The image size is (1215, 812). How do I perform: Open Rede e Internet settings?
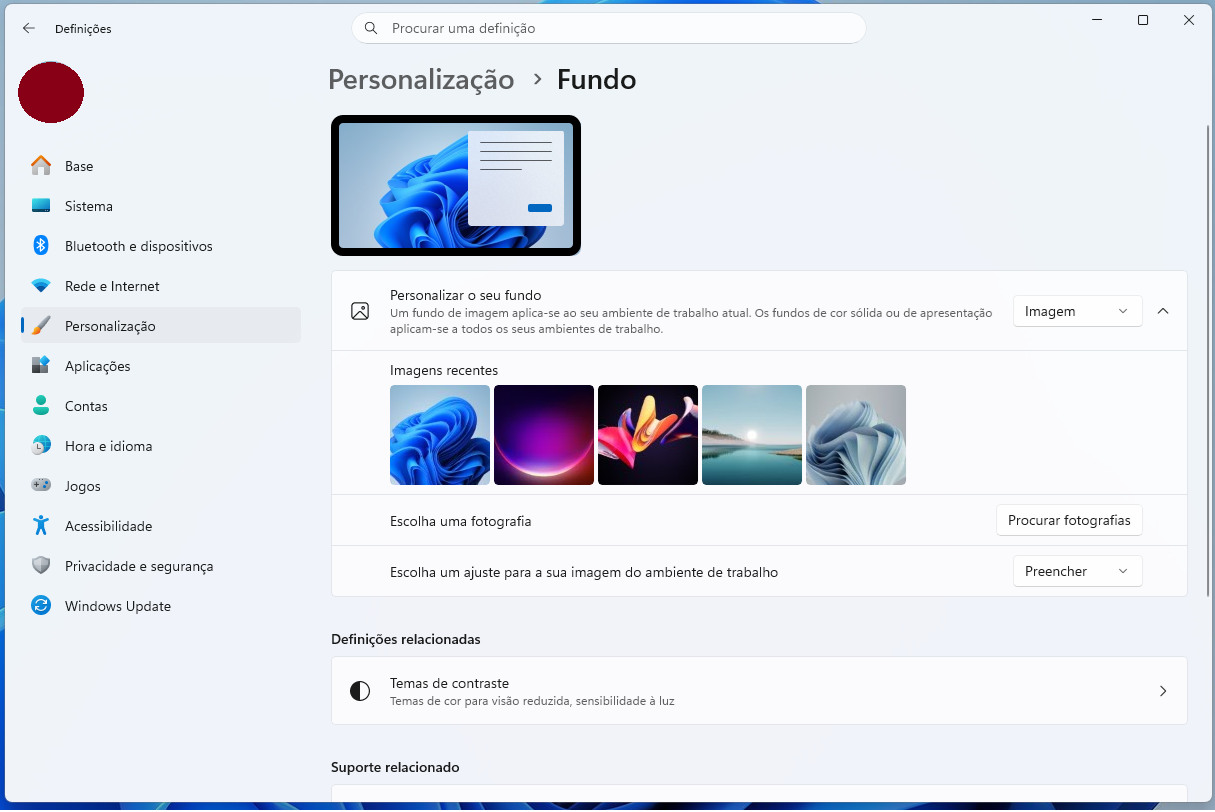coord(161,286)
